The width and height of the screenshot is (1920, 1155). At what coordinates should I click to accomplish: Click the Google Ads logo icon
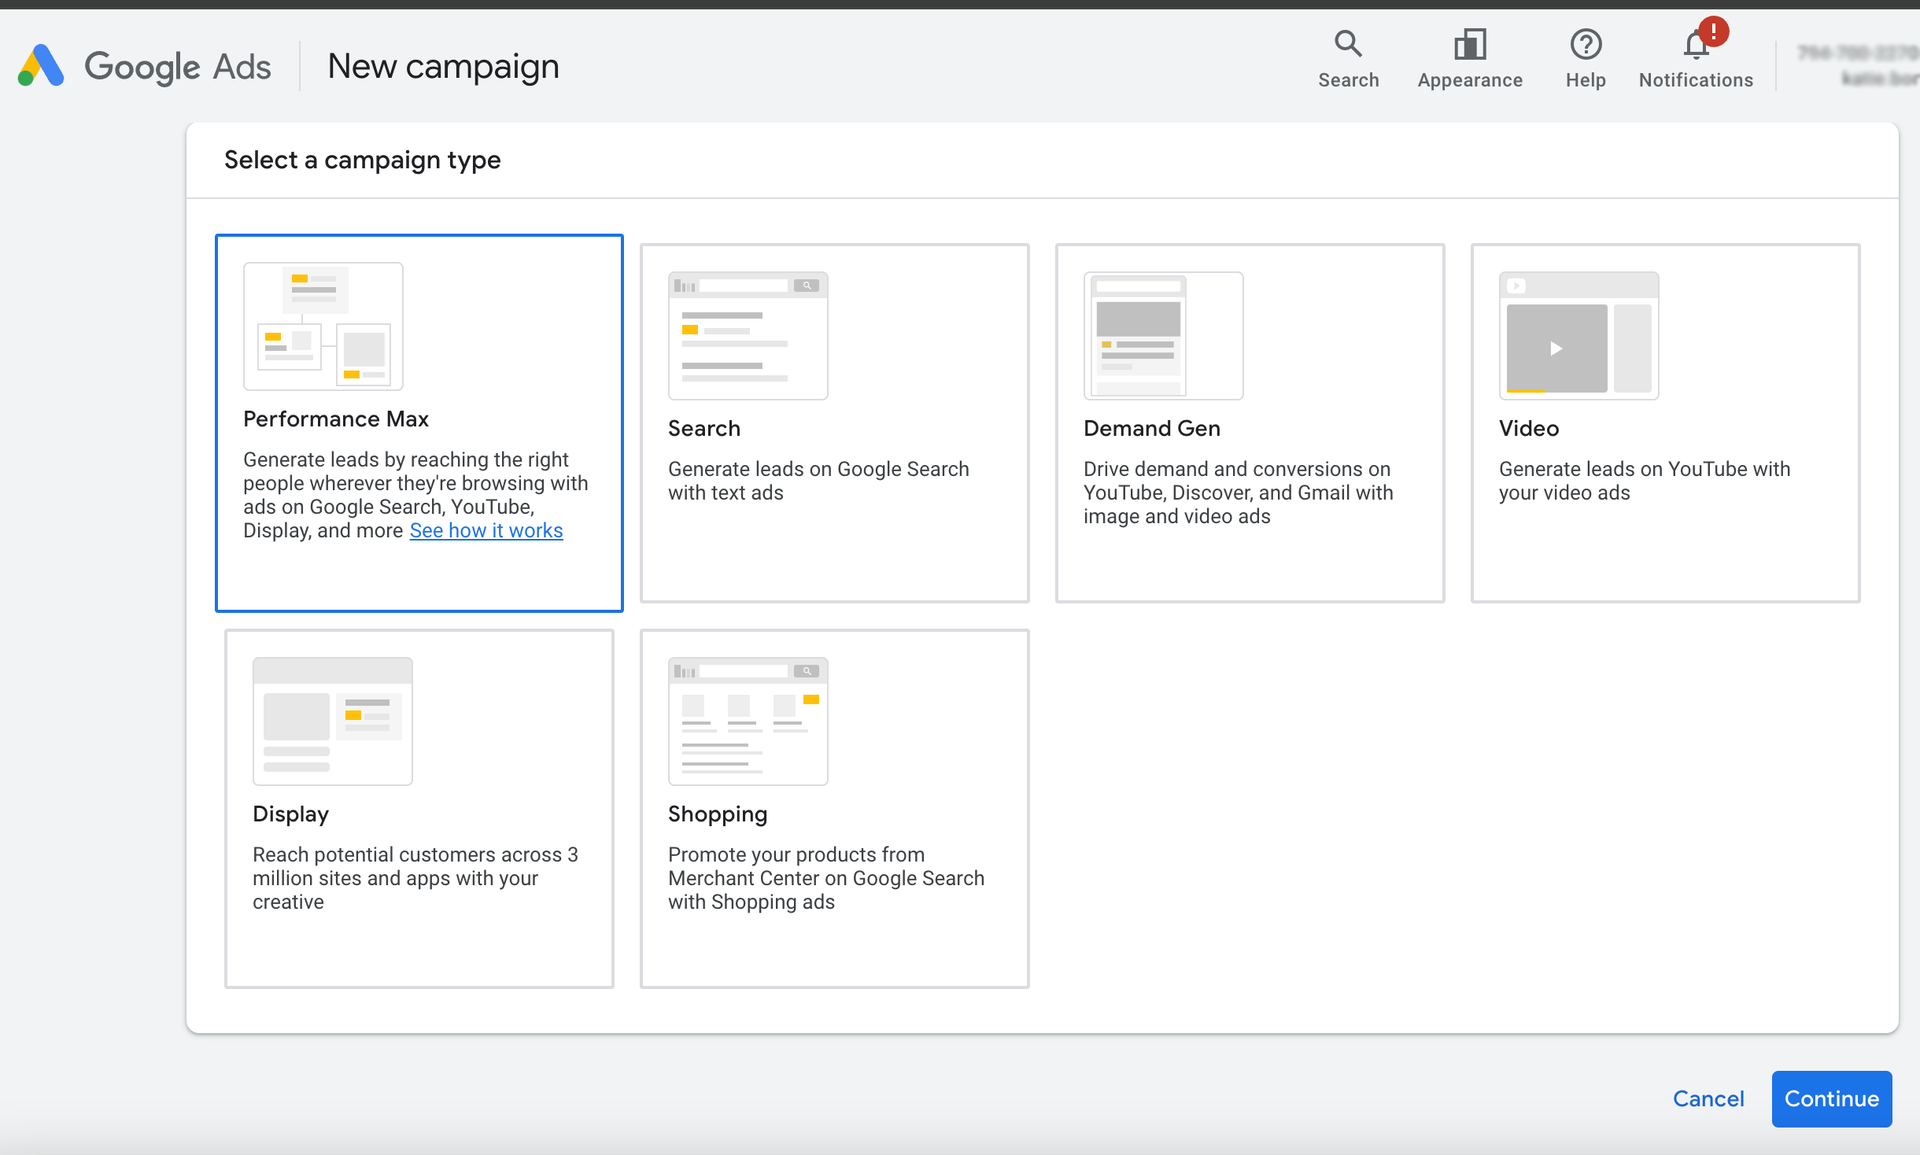click(x=41, y=66)
